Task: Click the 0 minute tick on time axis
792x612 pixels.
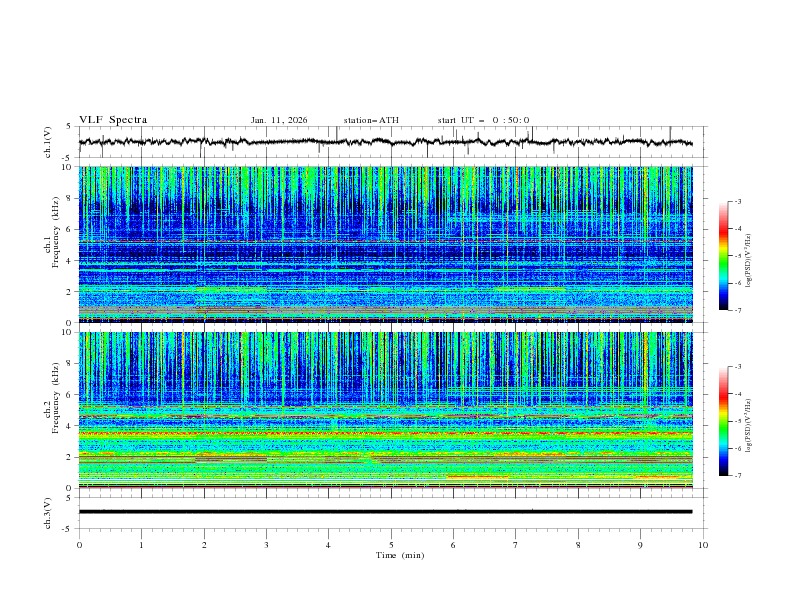Action: (x=79, y=545)
